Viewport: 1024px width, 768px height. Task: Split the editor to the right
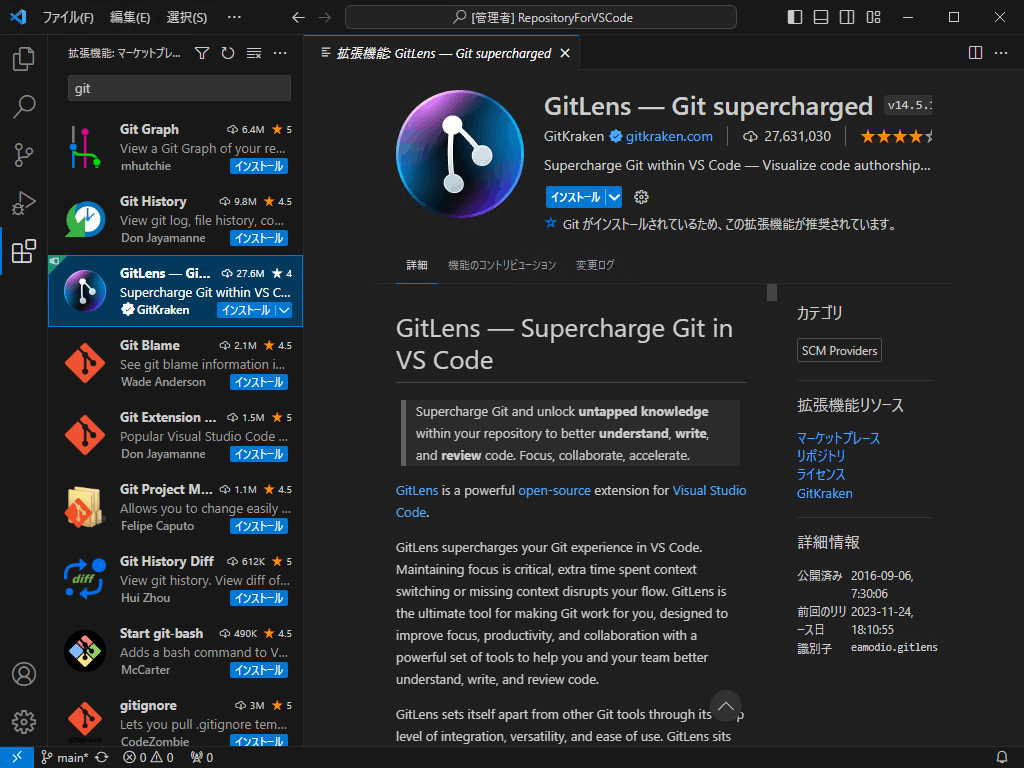(x=975, y=53)
